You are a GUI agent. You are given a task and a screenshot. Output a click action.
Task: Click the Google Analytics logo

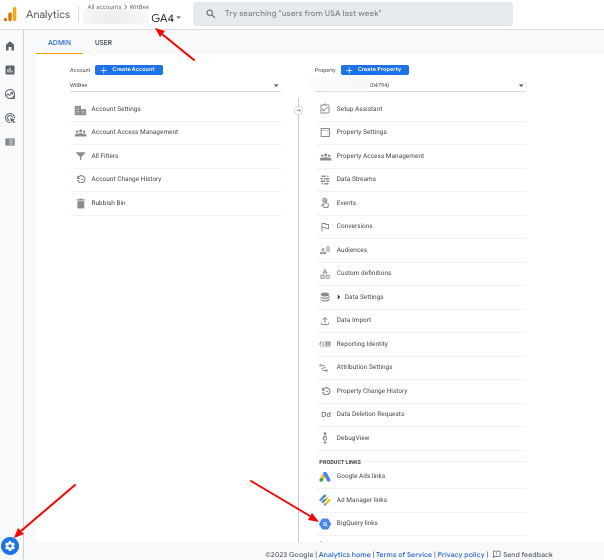coord(10,14)
